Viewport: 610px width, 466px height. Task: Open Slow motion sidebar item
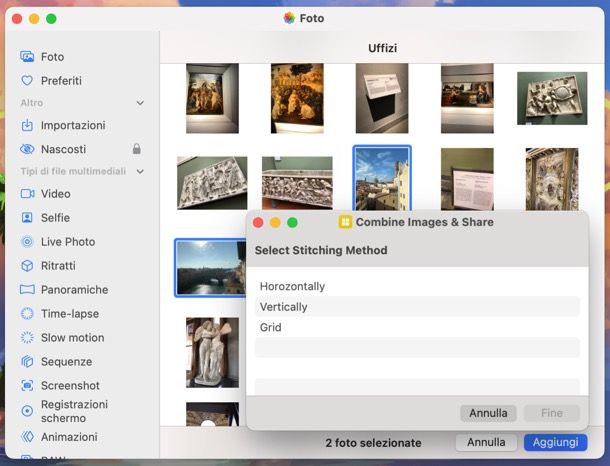72,338
